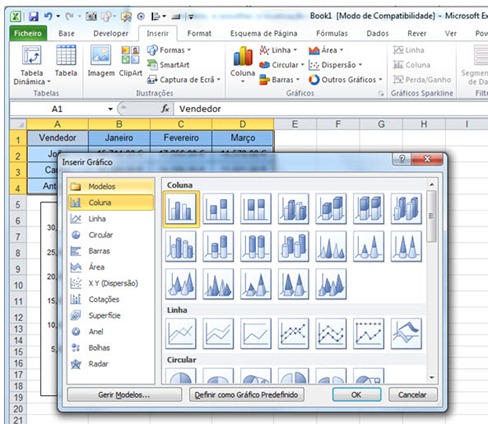Click the Perda/Ganho sparkline button

pos(422,80)
